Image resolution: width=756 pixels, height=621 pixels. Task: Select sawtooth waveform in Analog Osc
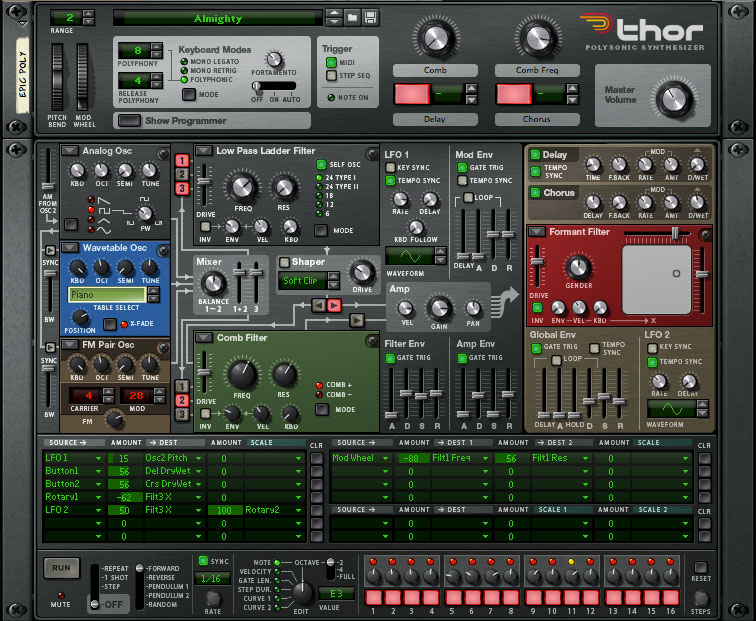[92, 200]
